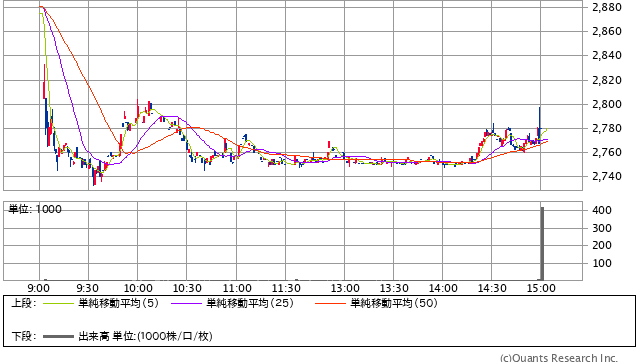Click the 15:00 time axis label
638x362 pixels.
pos(541,288)
